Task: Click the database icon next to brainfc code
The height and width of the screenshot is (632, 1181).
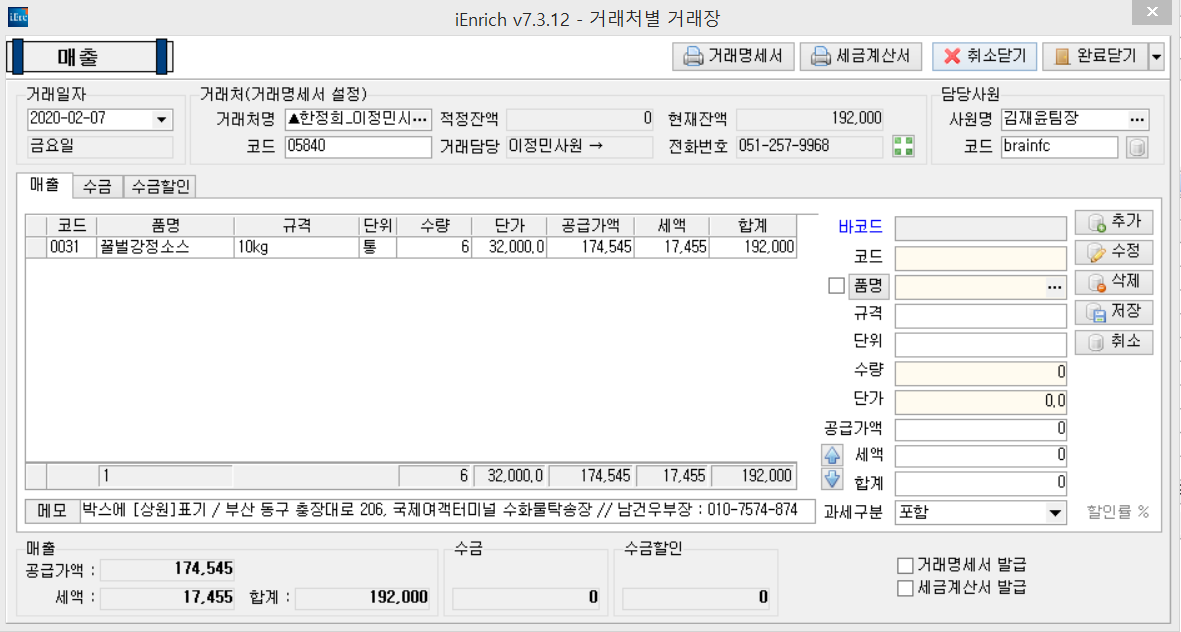Action: click(x=1137, y=147)
